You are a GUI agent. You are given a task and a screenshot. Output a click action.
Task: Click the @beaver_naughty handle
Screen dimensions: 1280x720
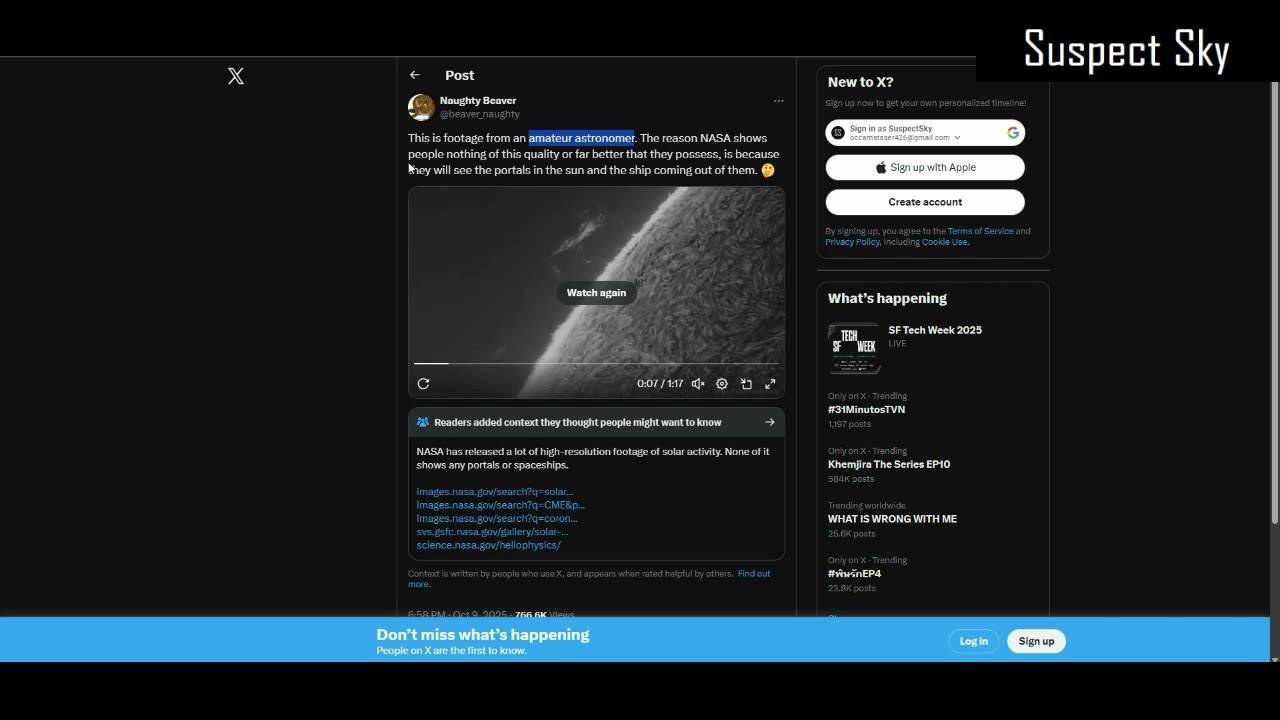[x=480, y=114]
